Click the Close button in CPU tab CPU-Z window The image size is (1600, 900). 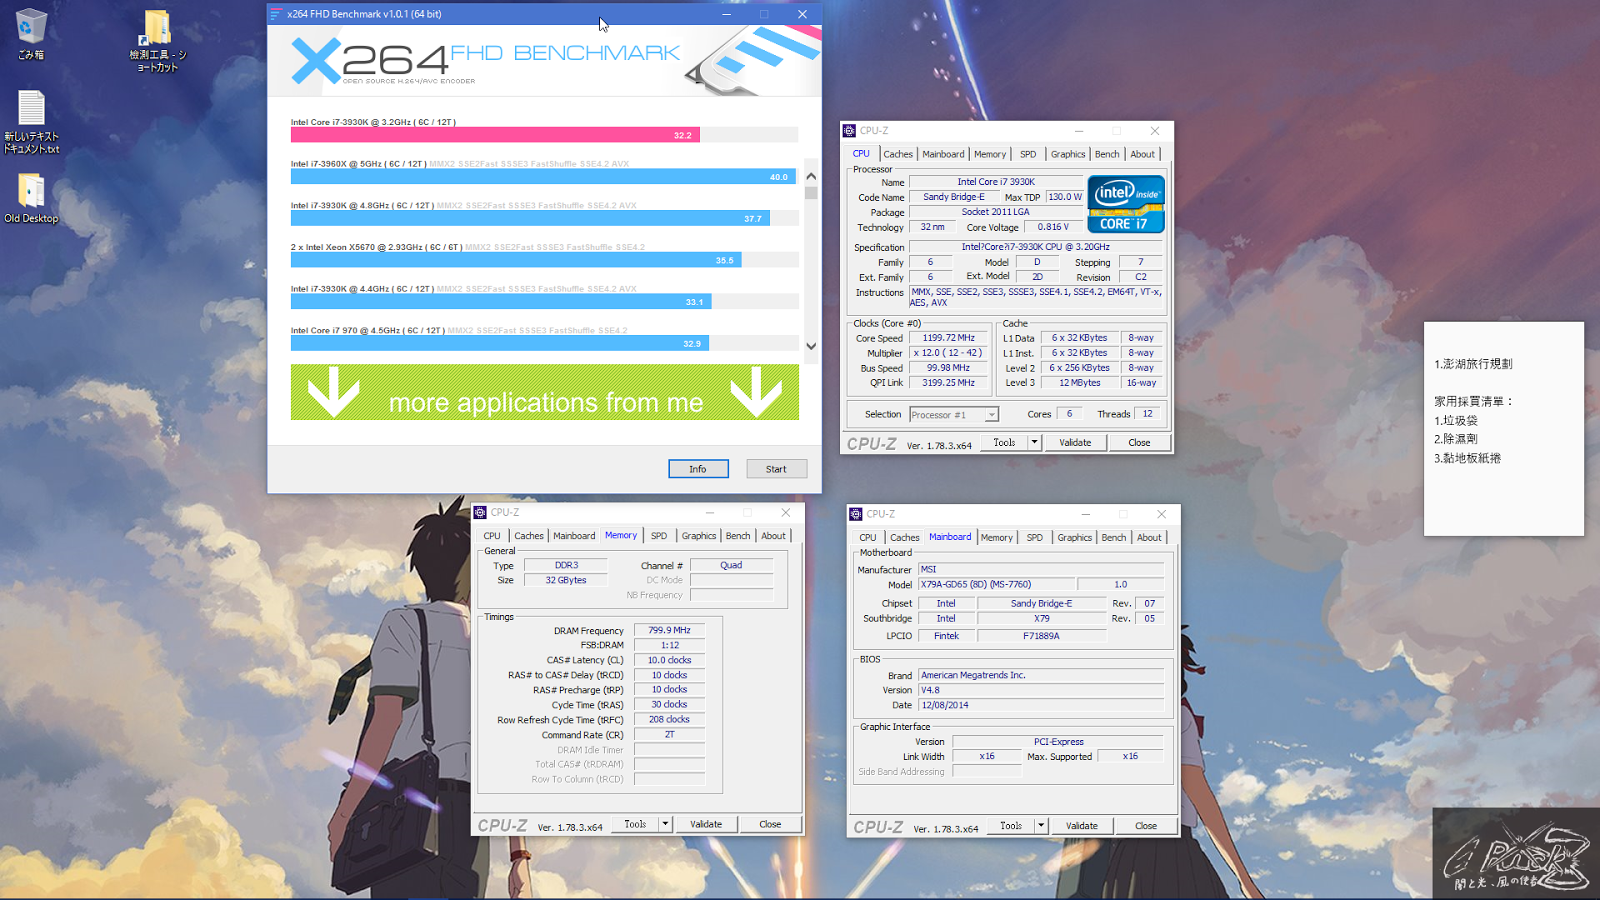[1139, 442]
